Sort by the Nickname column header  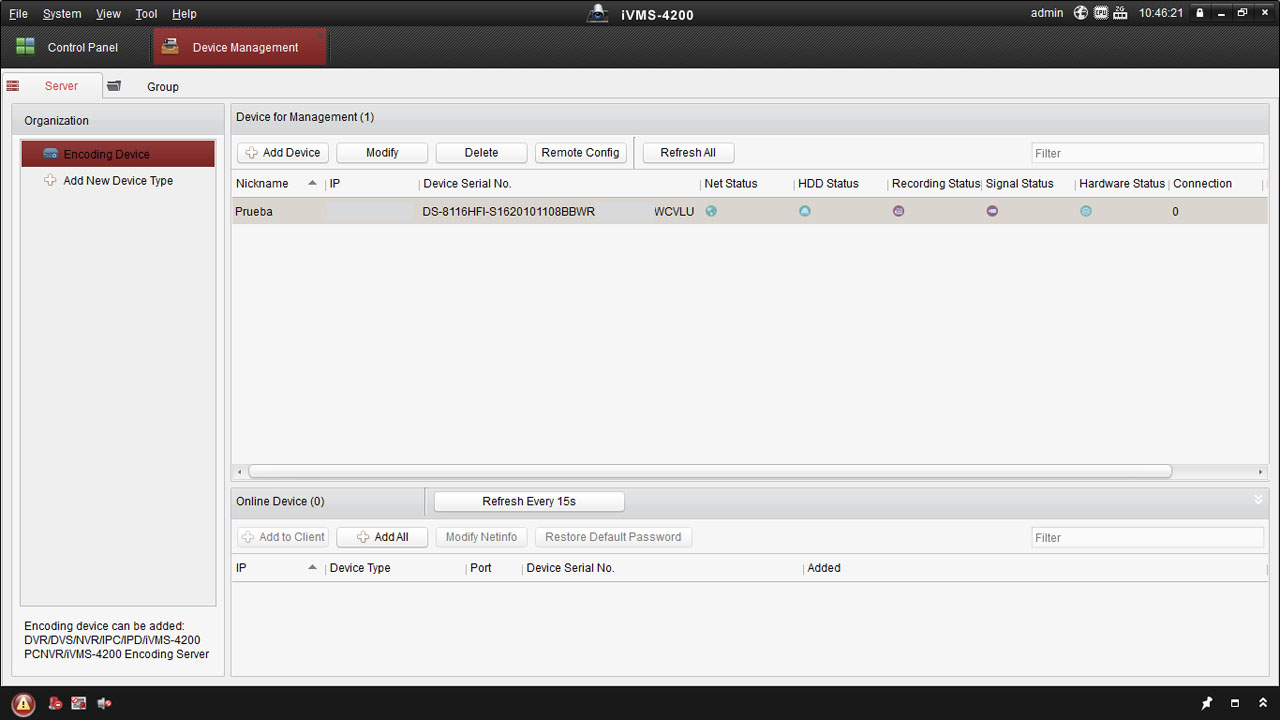pyautogui.click(x=278, y=184)
